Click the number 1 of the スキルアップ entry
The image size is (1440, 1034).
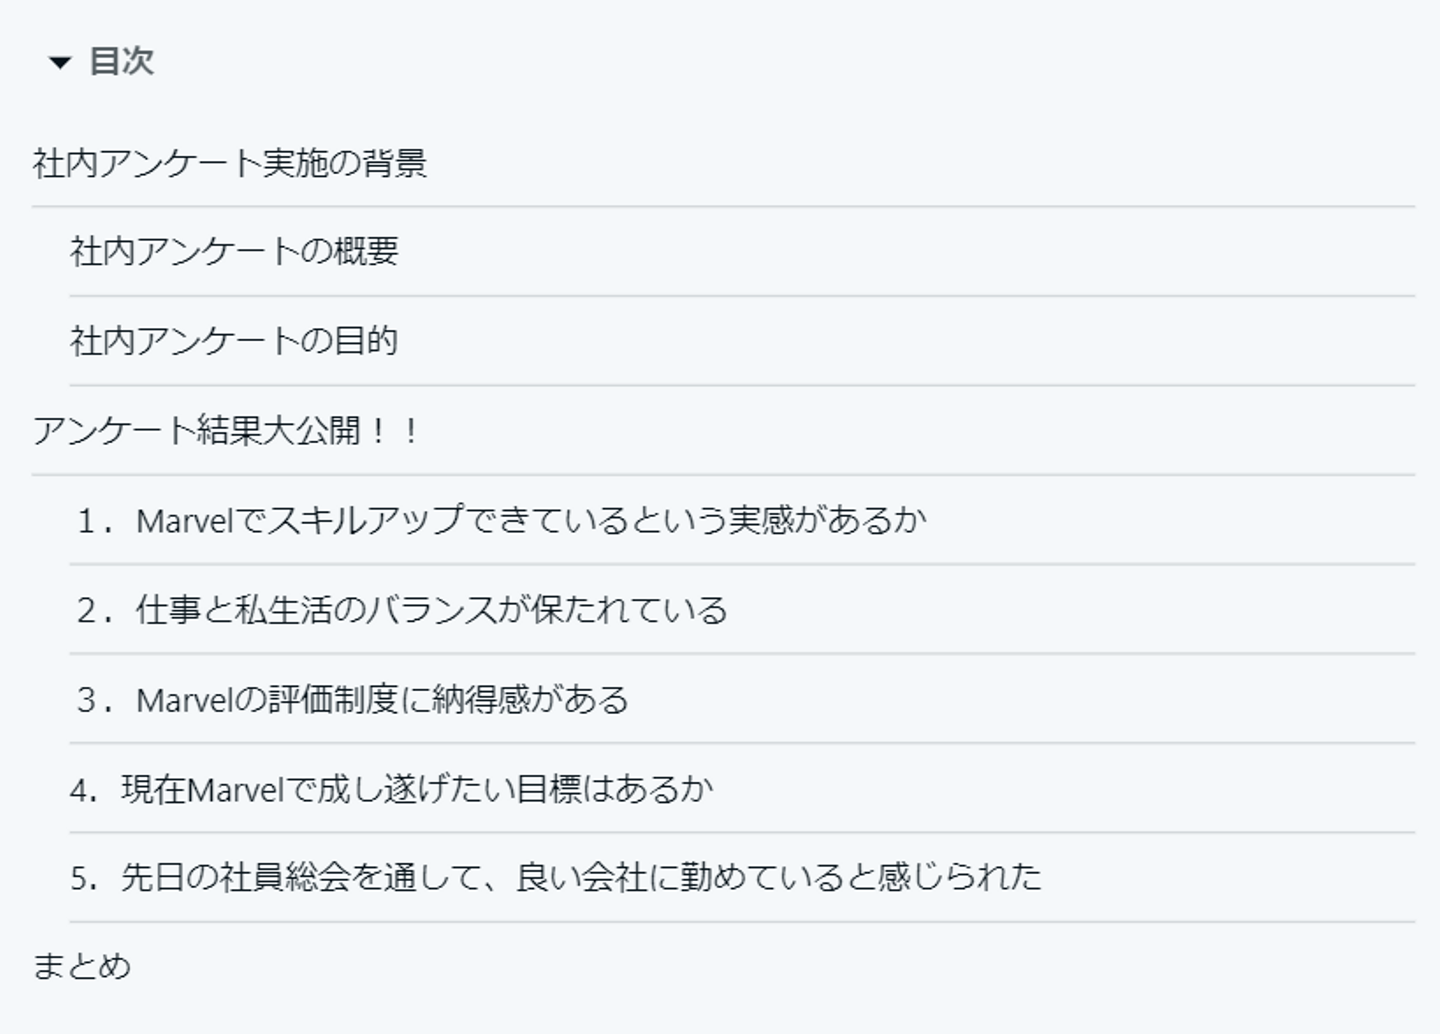coord(87,521)
